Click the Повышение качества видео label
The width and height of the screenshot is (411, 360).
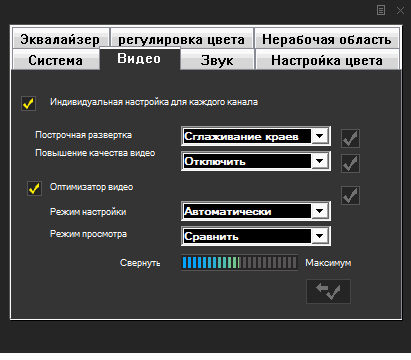[x=95, y=153]
